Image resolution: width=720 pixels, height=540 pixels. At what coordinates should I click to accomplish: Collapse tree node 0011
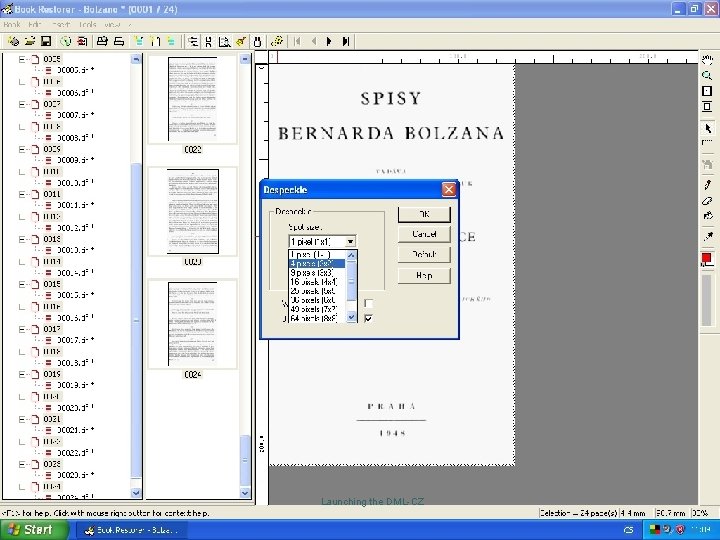tap(22, 194)
